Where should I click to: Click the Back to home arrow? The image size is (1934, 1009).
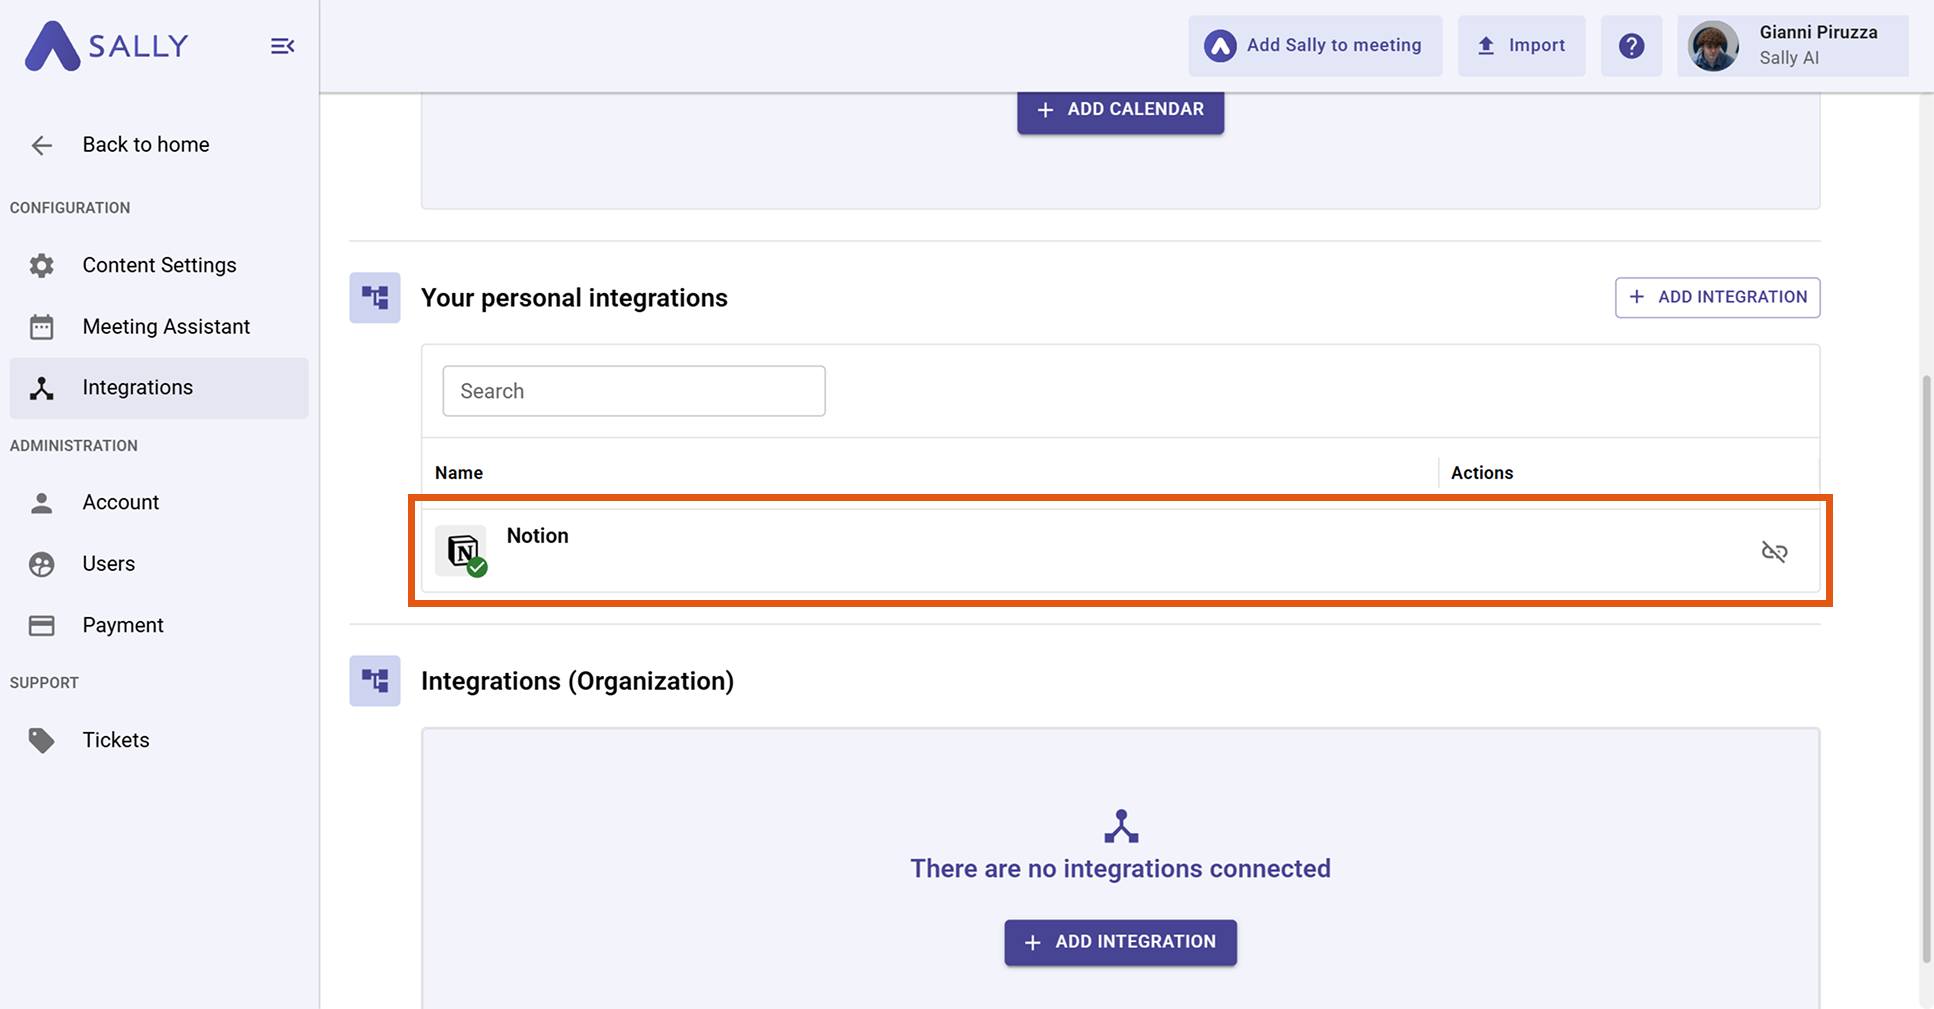tap(42, 145)
